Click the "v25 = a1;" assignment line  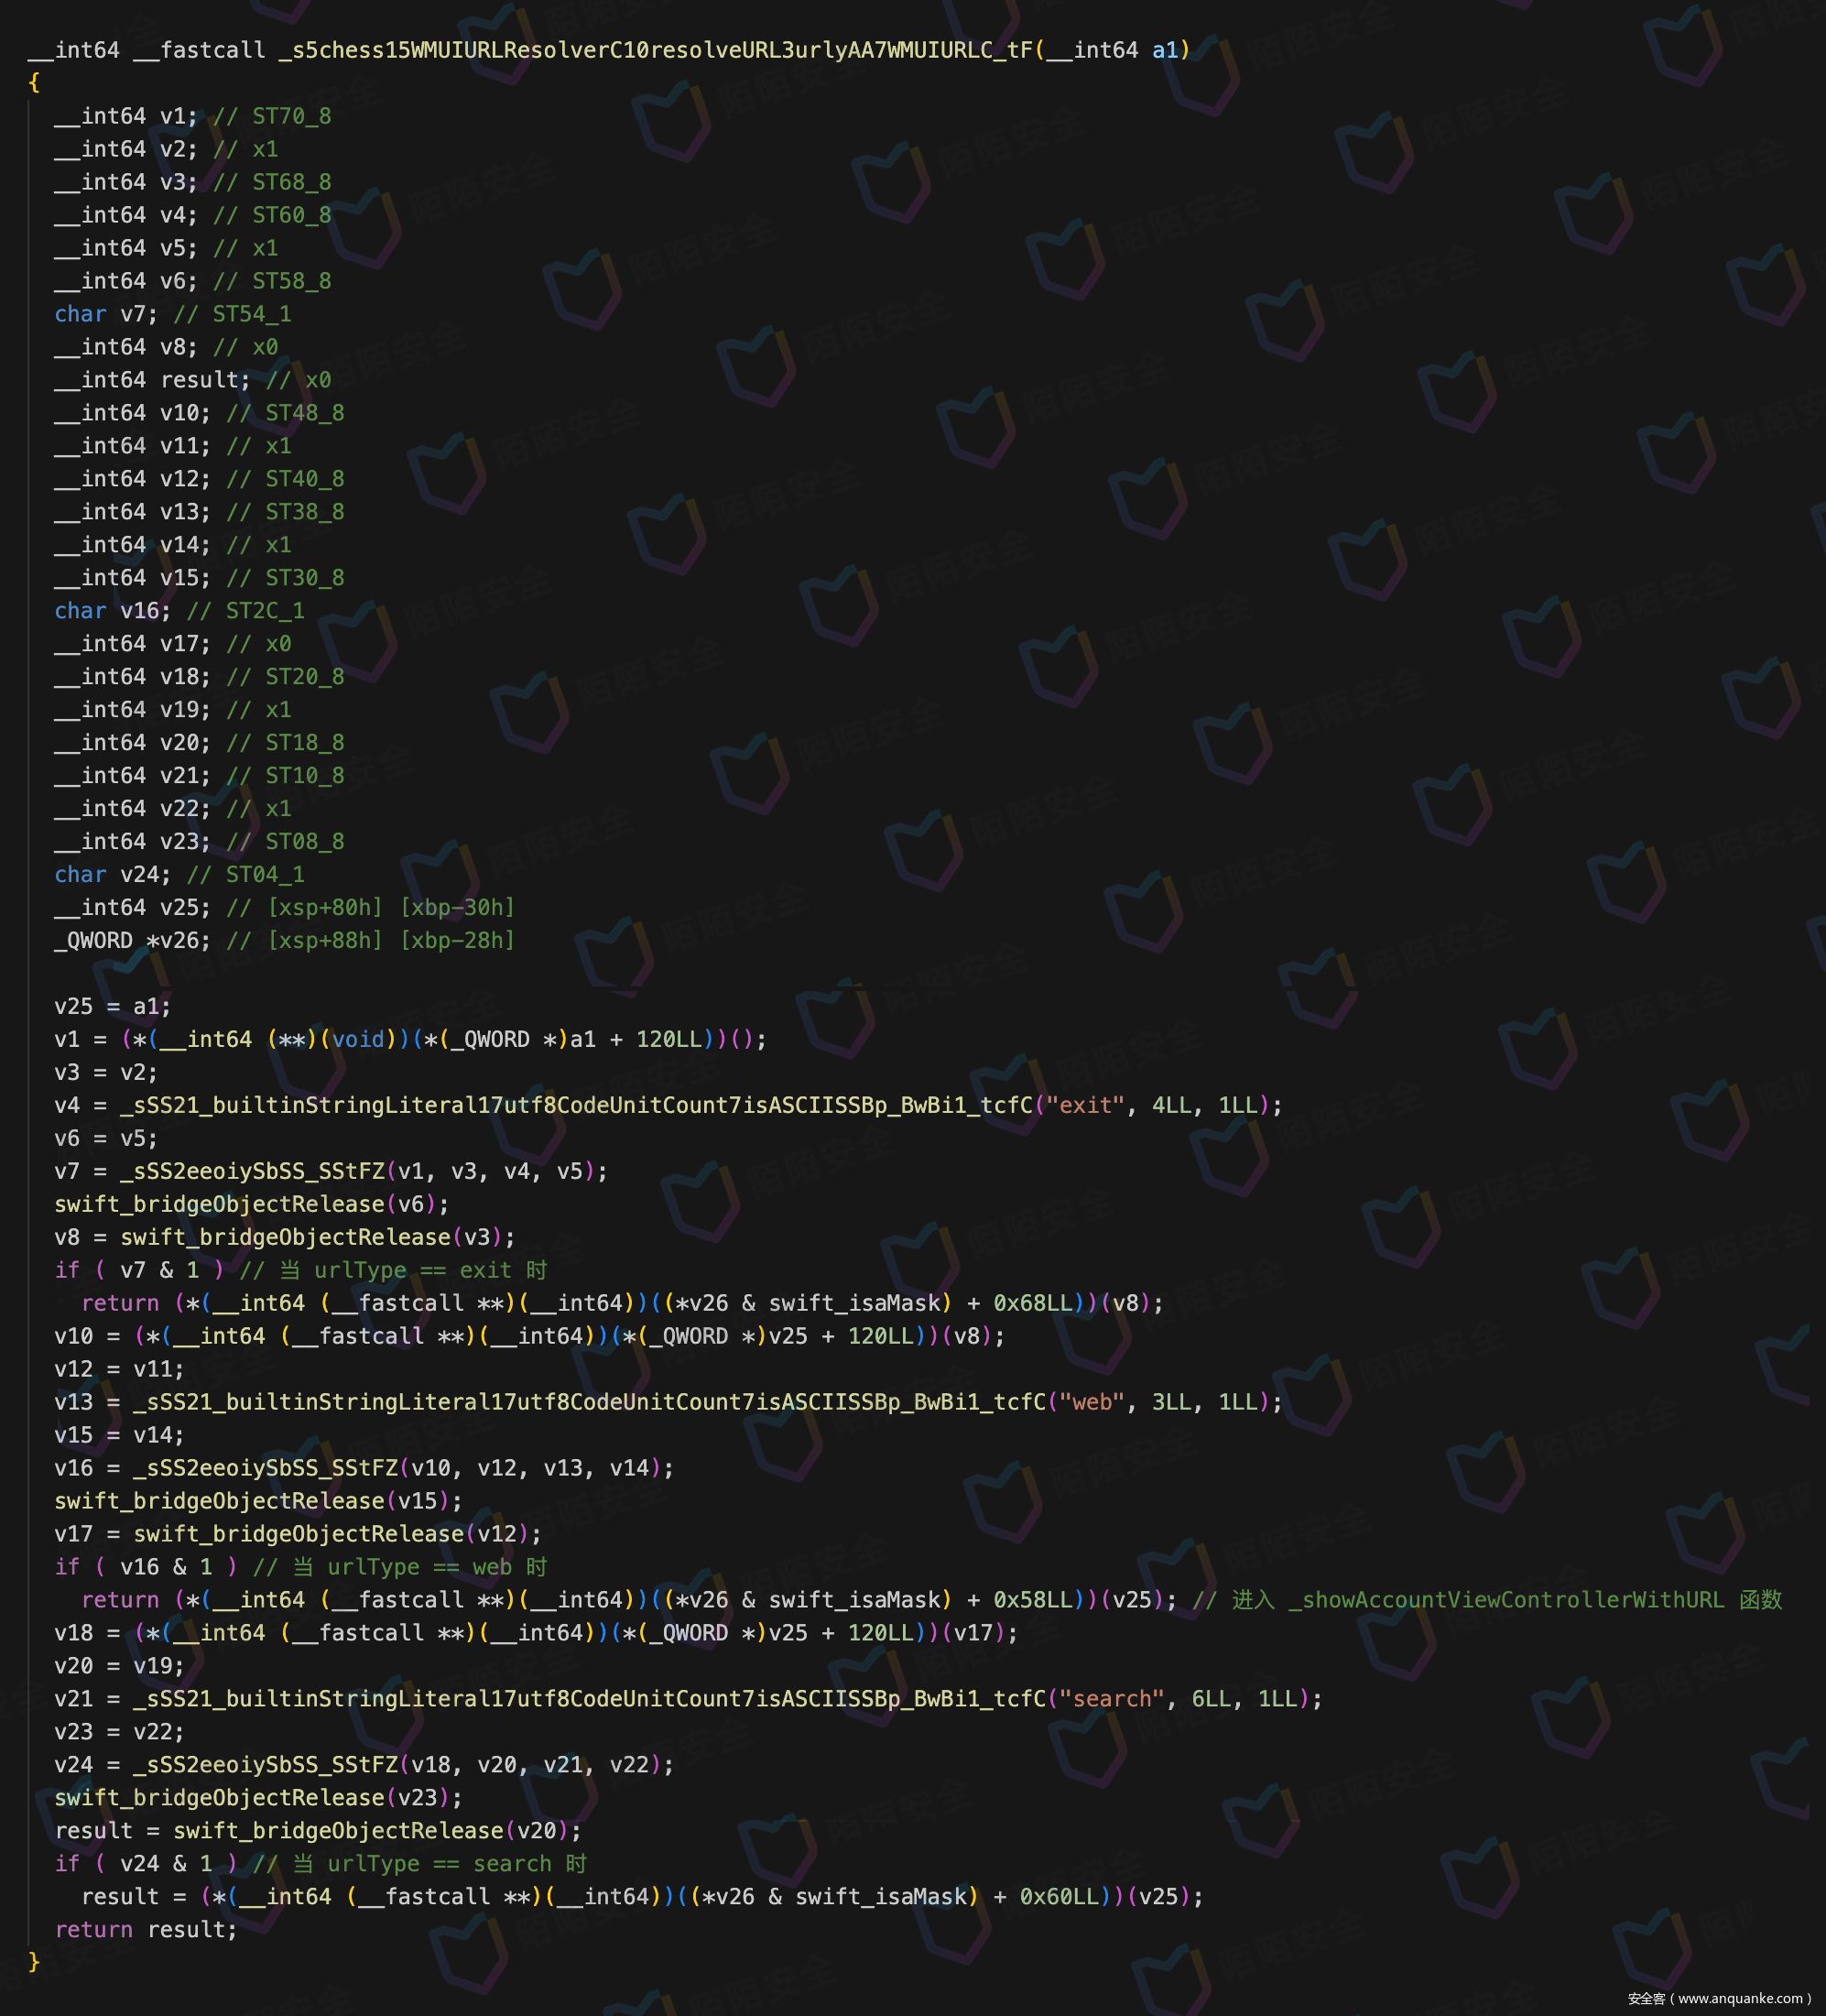(112, 1006)
